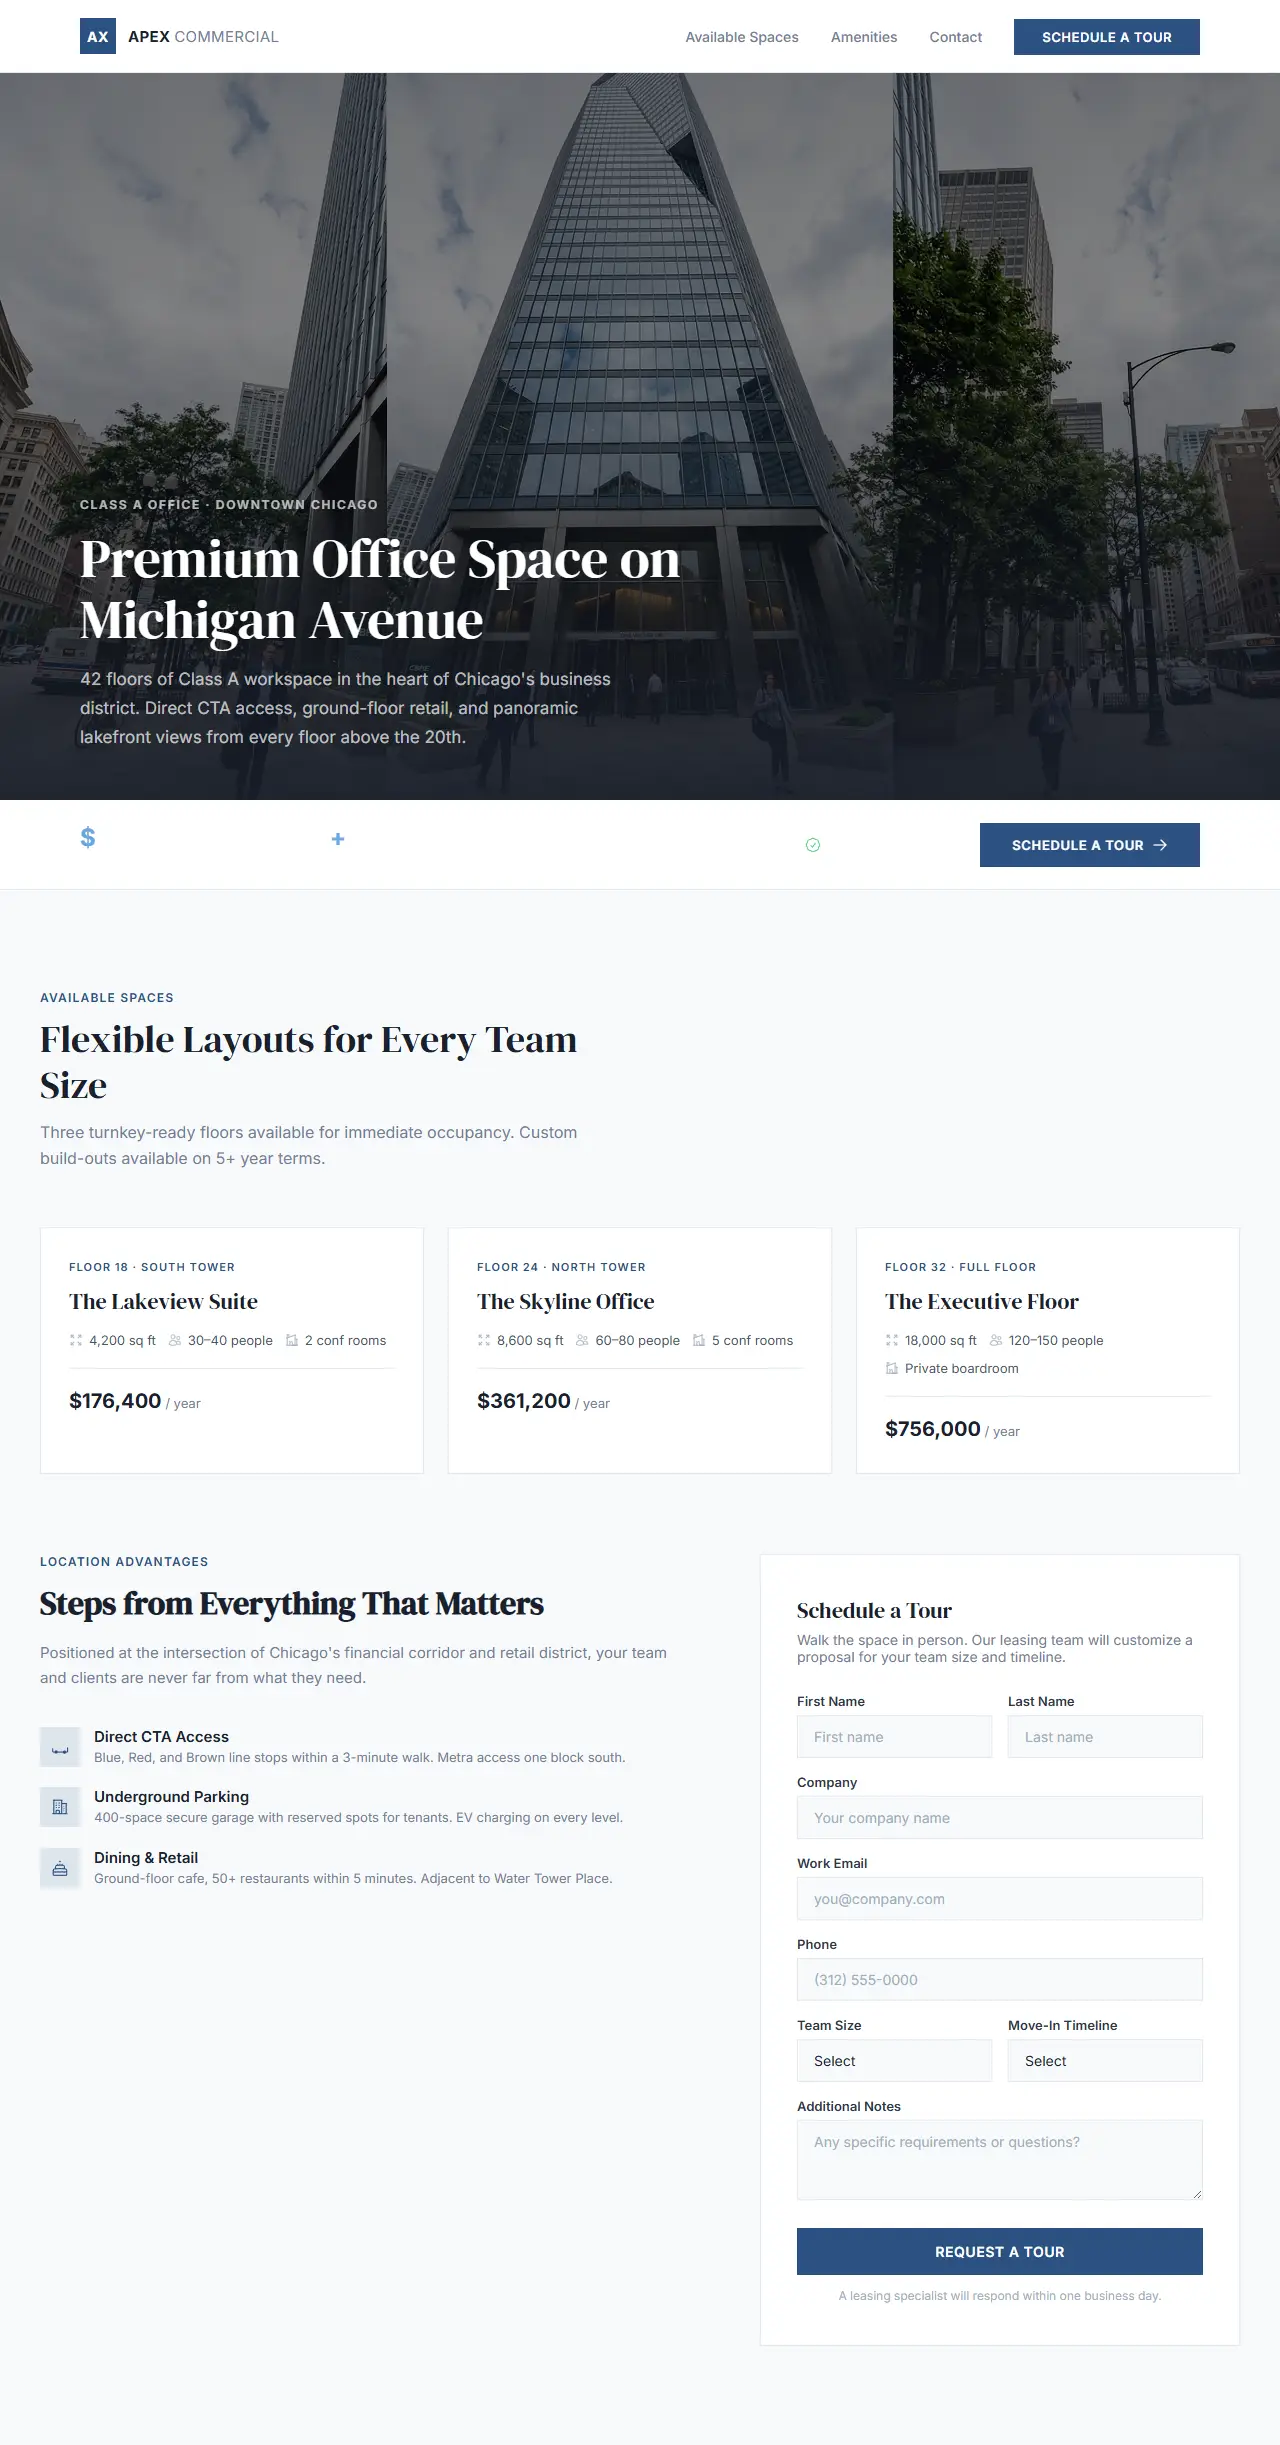
Task: Click the dollar sign icon below hero
Action: [88, 837]
